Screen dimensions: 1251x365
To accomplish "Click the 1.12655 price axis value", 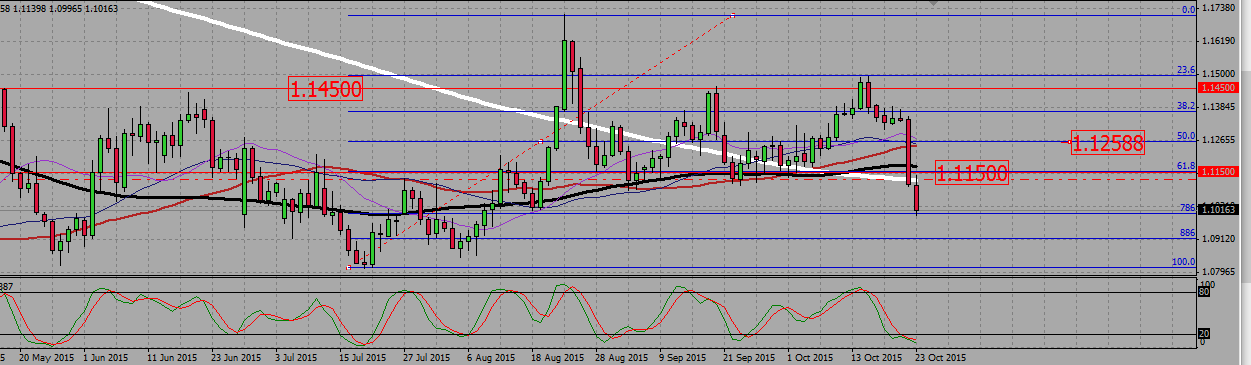I will click(x=1219, y=140).
